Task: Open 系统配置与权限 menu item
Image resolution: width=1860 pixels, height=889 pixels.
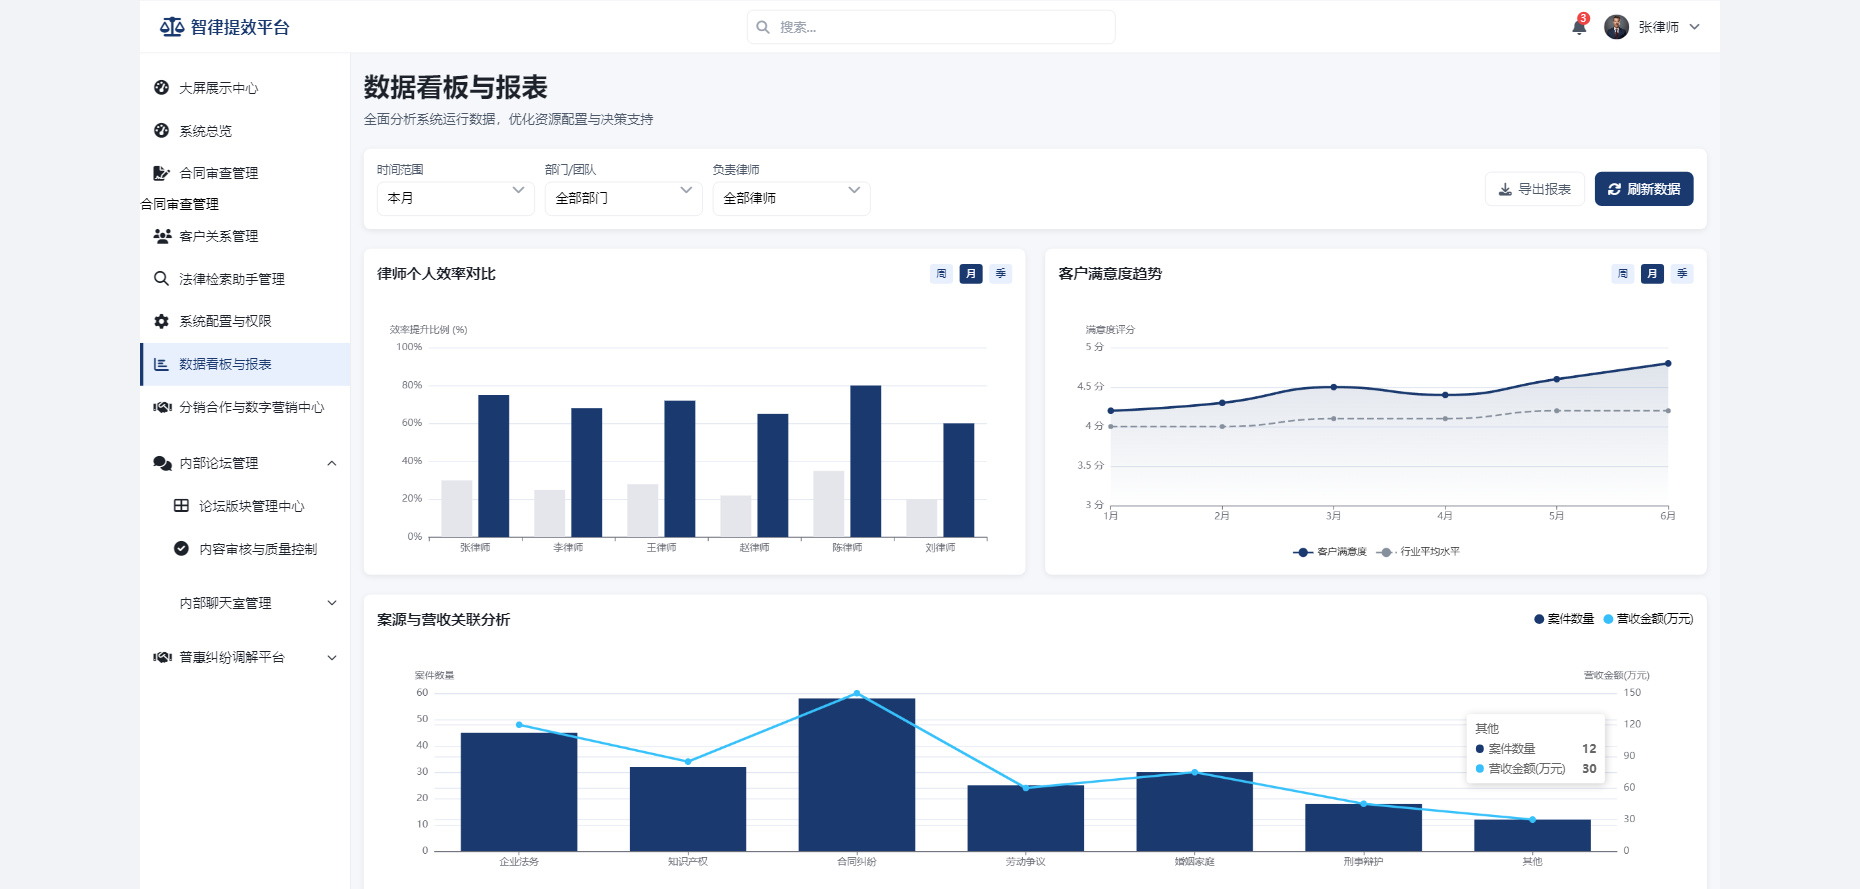Action: (245, 321)
